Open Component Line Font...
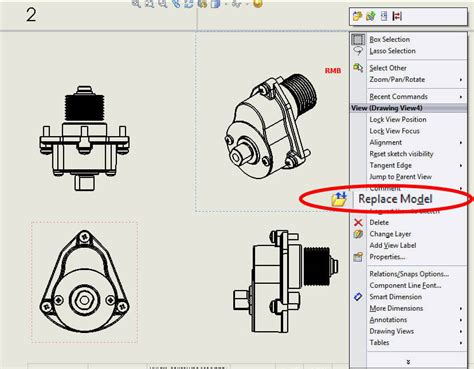 (405, 286)
